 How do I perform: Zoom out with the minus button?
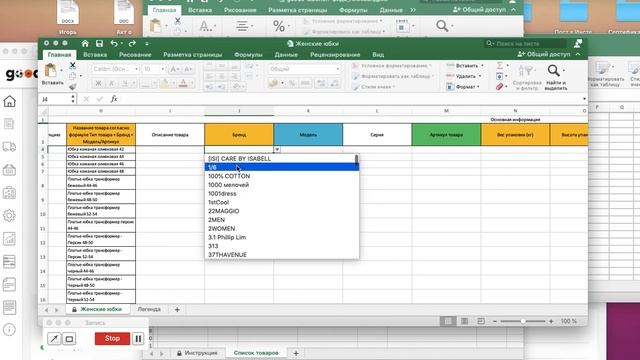(x=495, y=321)
